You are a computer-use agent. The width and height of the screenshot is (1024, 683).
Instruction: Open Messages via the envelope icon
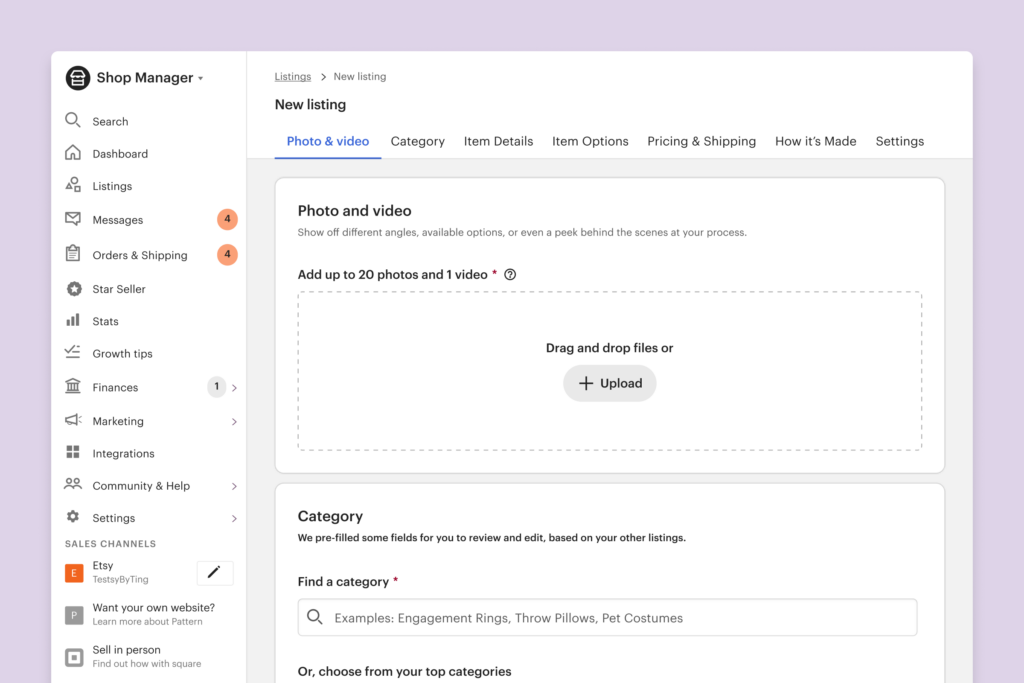pyautogui.click(x=73, y=219)
